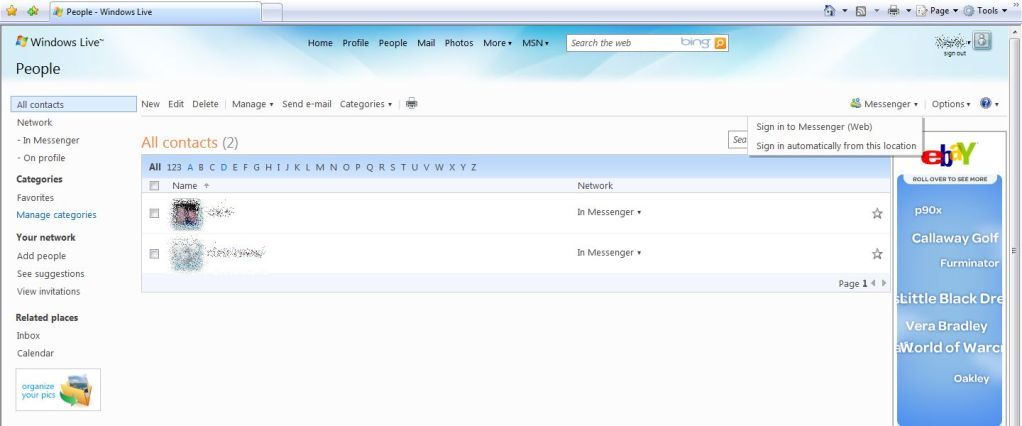Go to the next page arrow
Viewport: 1022px width, 426px height.
point(884,283)
